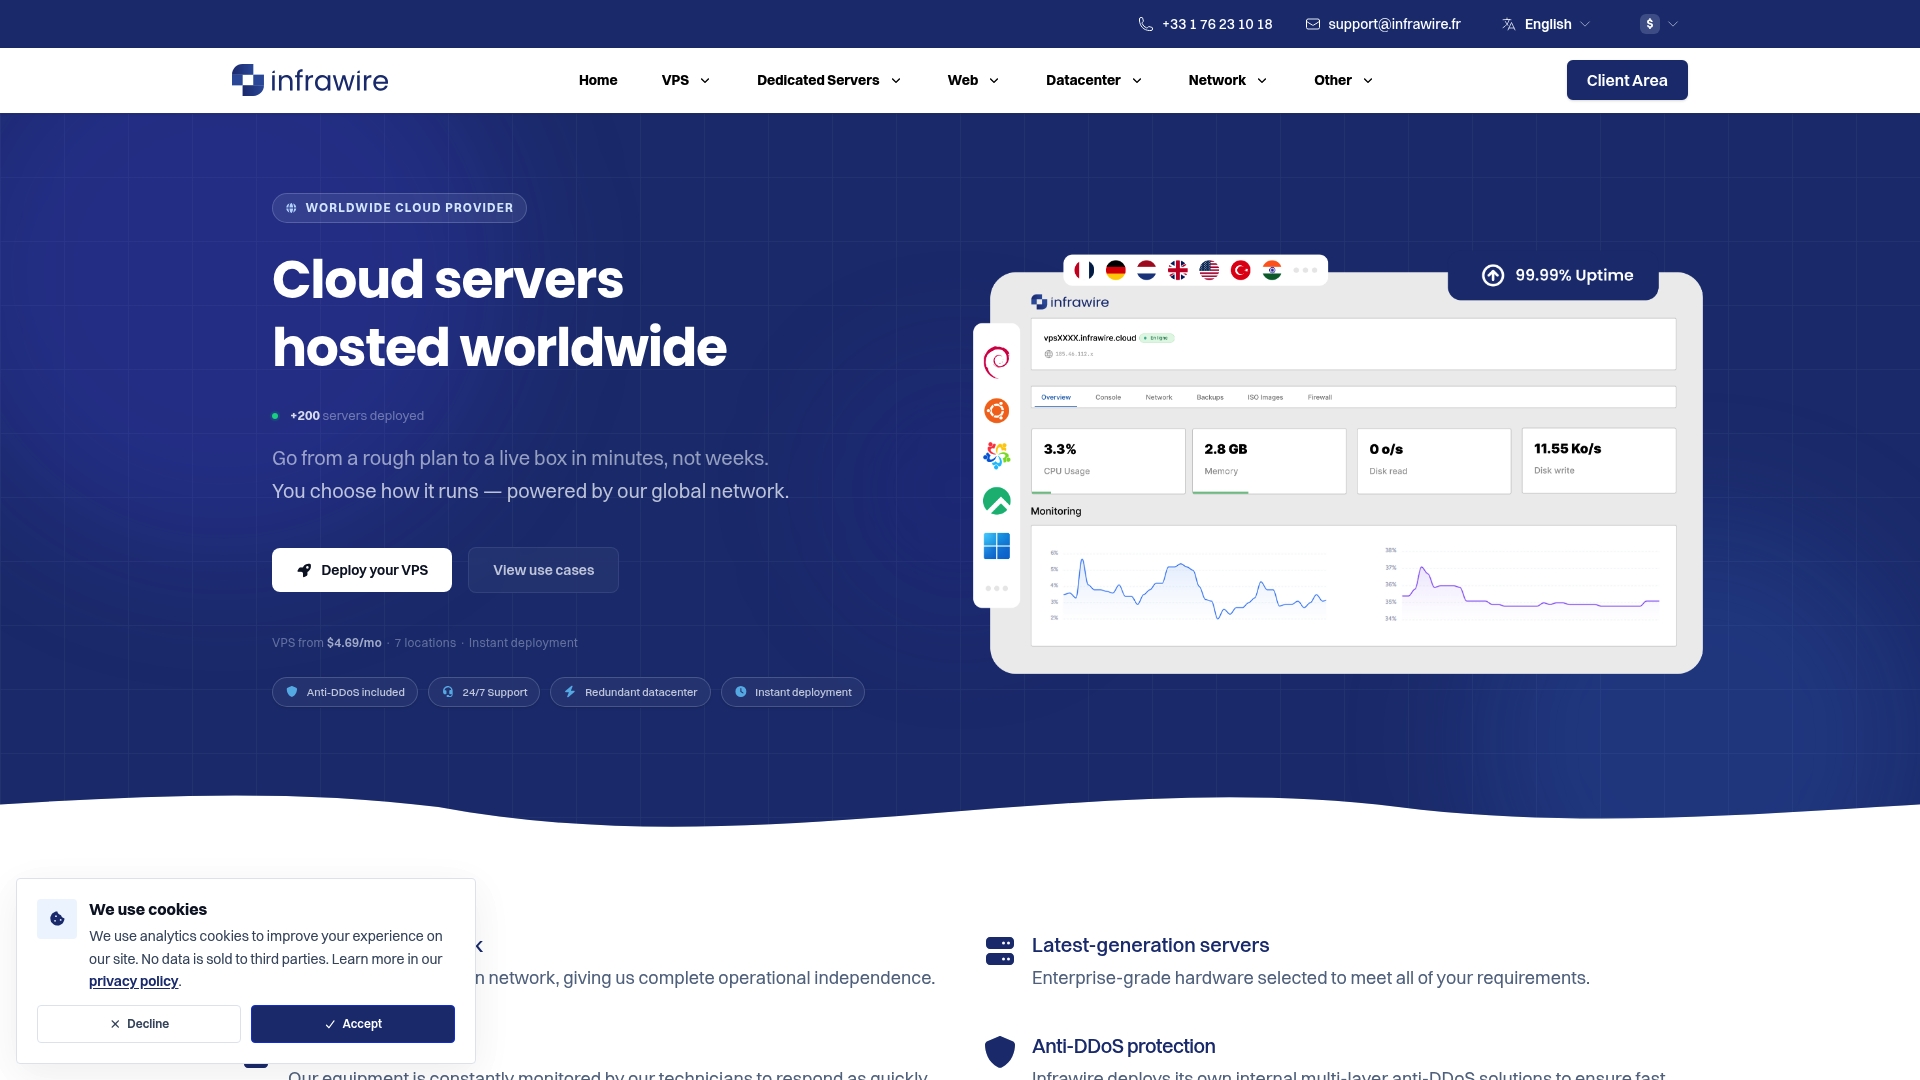Open the currency selector chevron
Image resolution: width=1920 pixels, height=1080 pixels.
click(x=1673, y=24)
